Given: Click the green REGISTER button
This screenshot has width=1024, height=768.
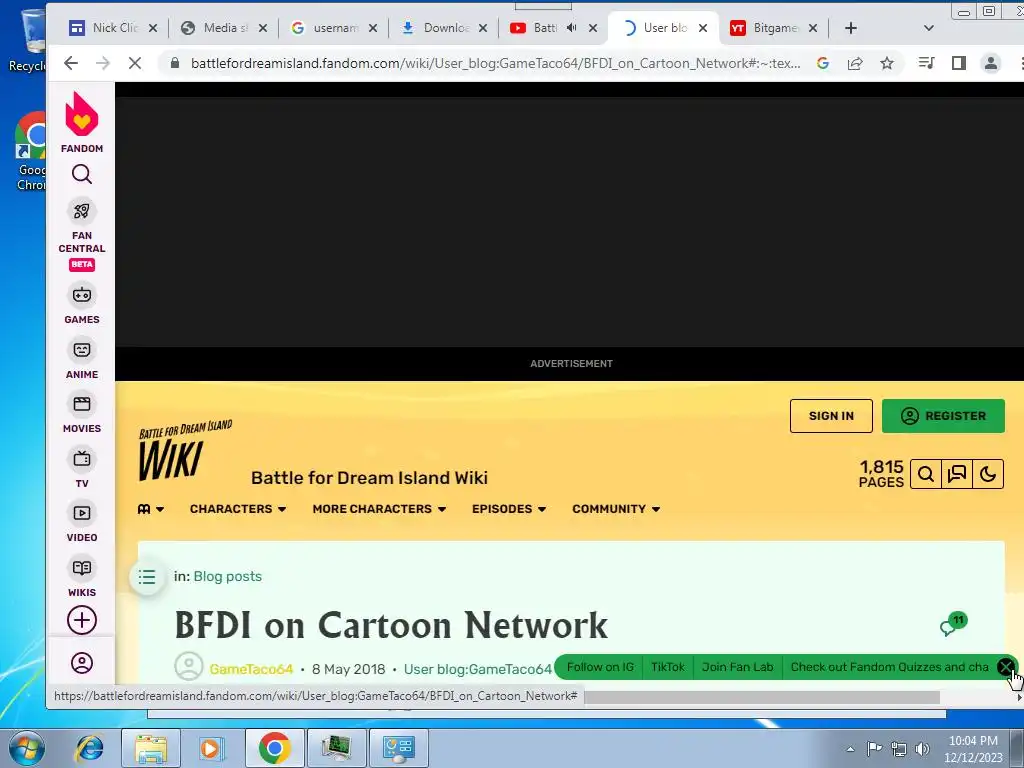Looking at the screenshot, I should click(943, 416).
